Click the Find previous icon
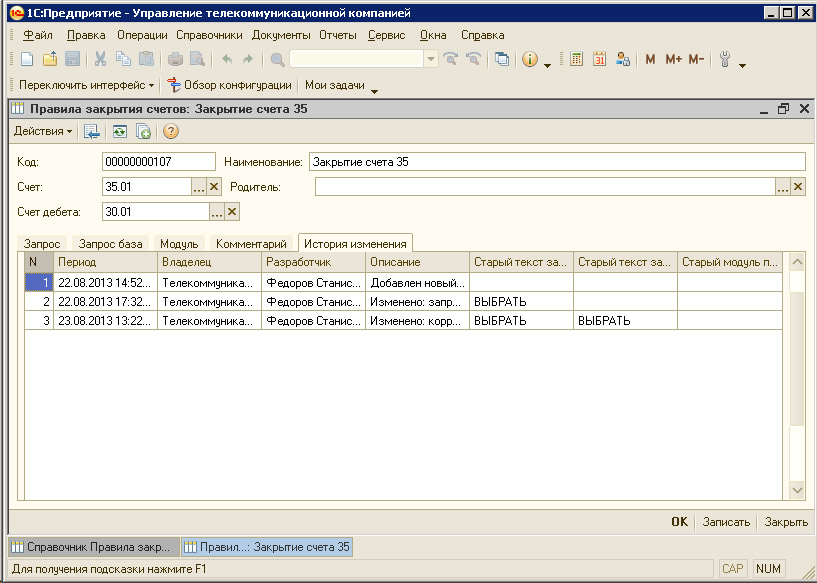This screenshot has width=817, height=583. click(473, 59)
